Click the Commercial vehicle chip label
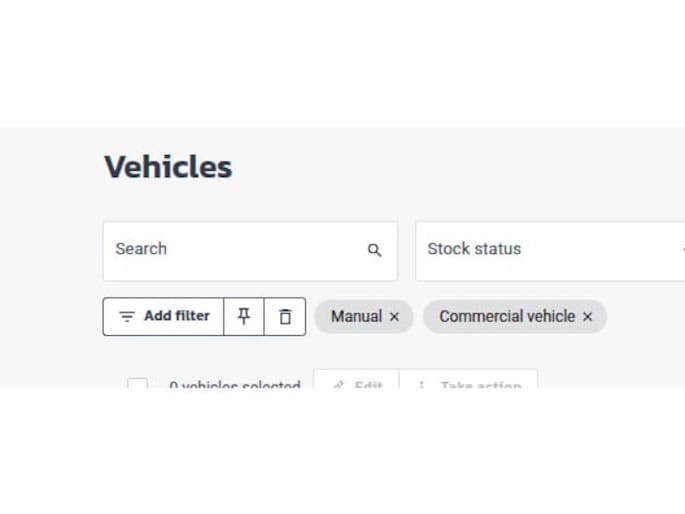This screenshot has height=514, width=685. [x=507, y=316]
